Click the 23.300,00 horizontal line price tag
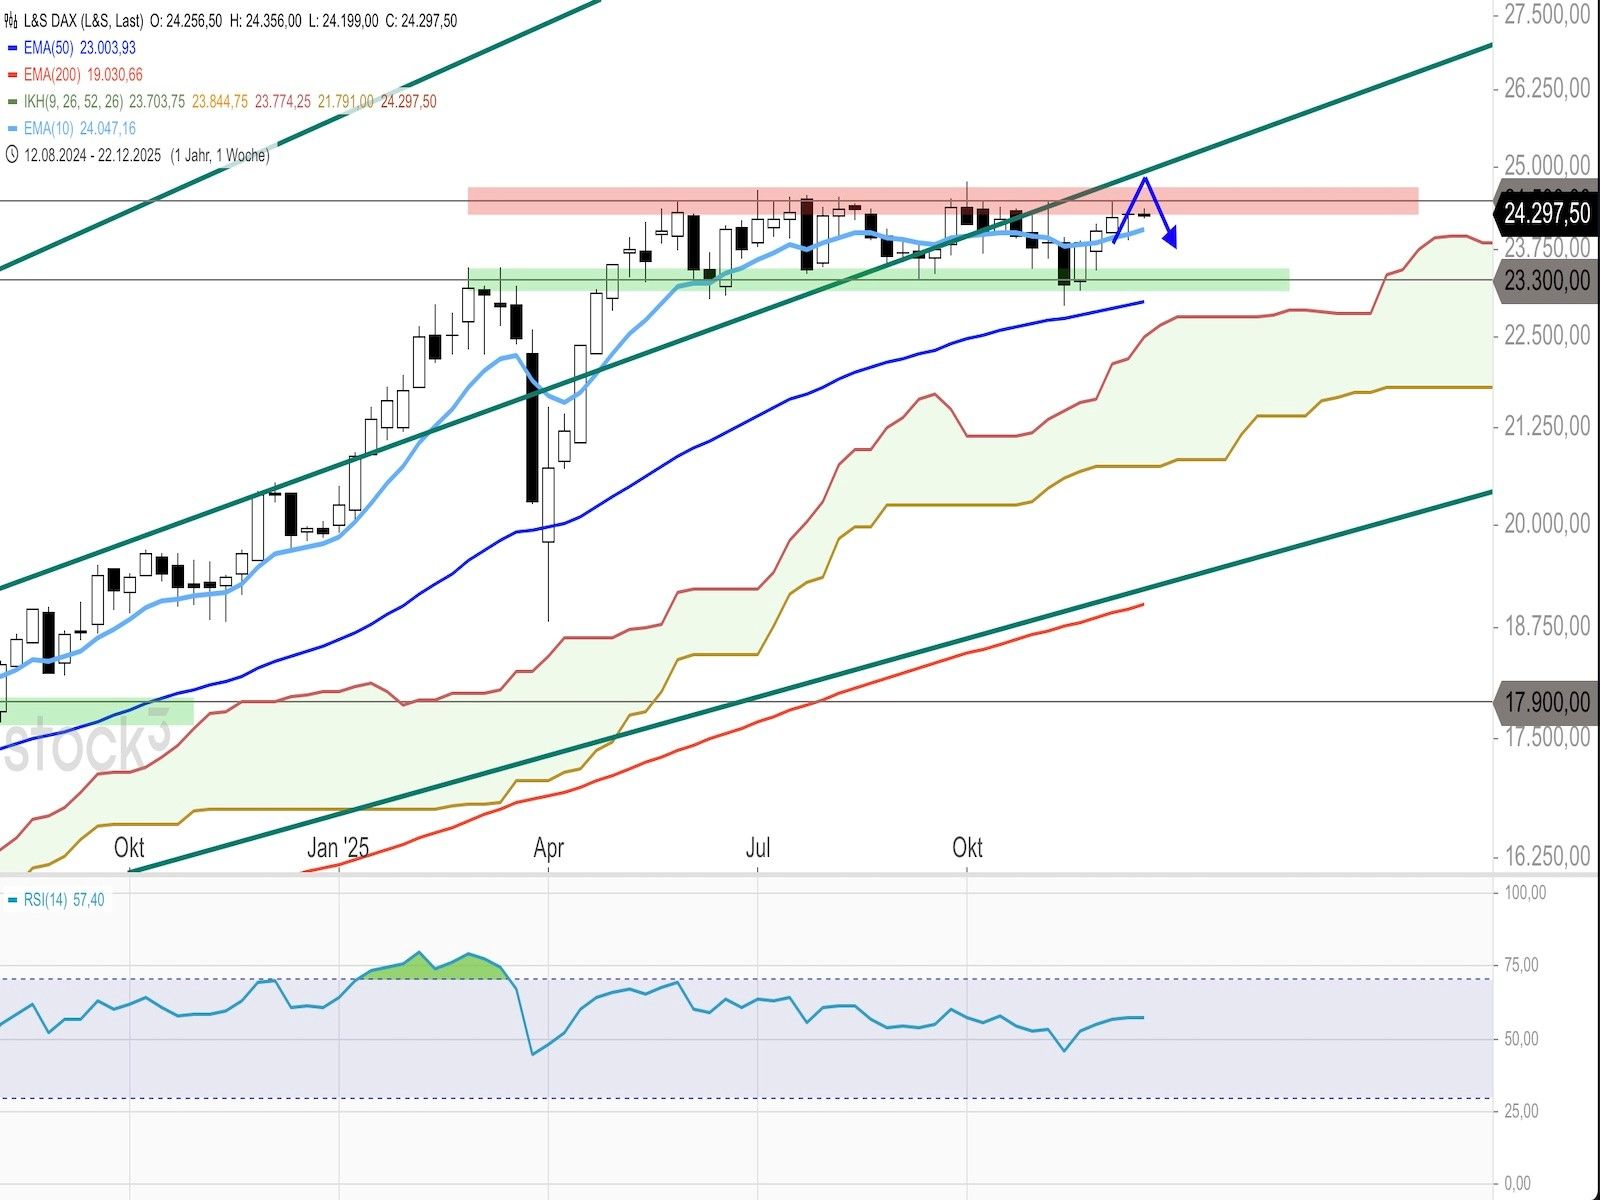Image resolution: width=1600 pixels, height=1200 pixels. pyautogui.click(x=1546, y=281)
